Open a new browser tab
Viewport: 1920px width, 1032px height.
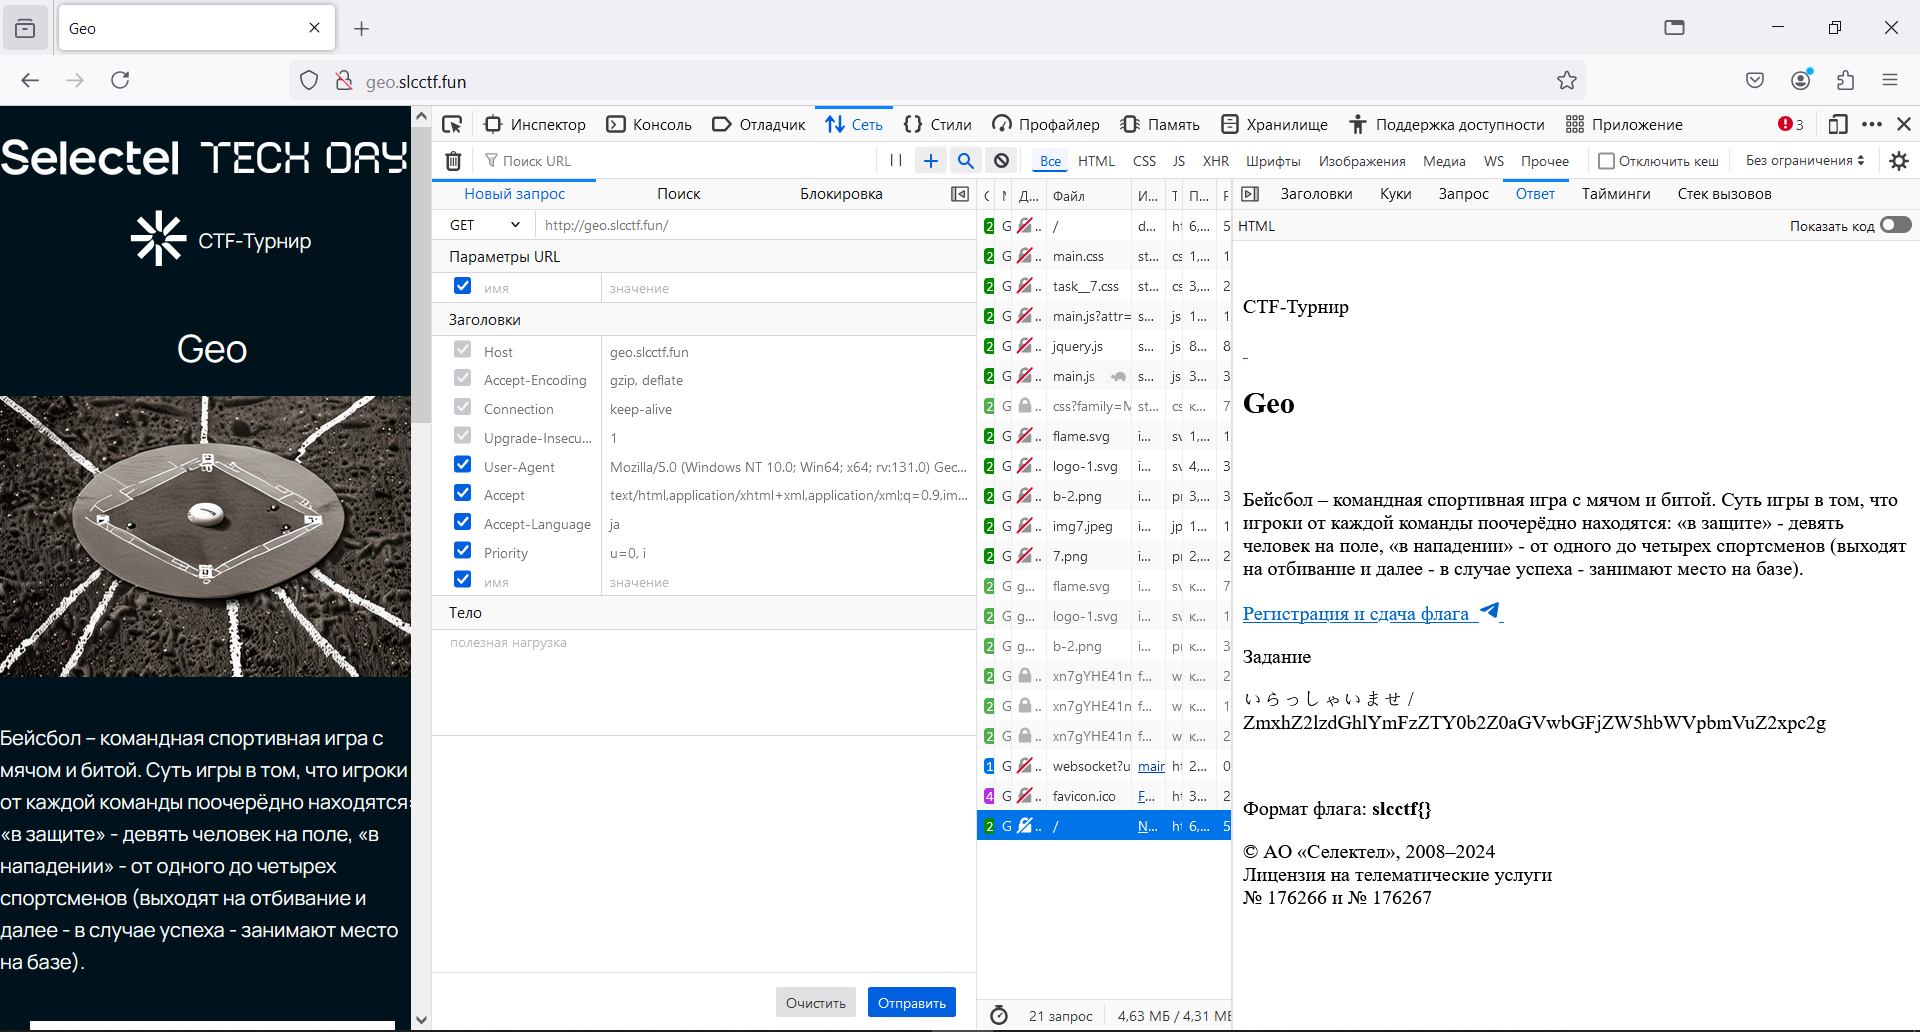[x=362, y=28]
